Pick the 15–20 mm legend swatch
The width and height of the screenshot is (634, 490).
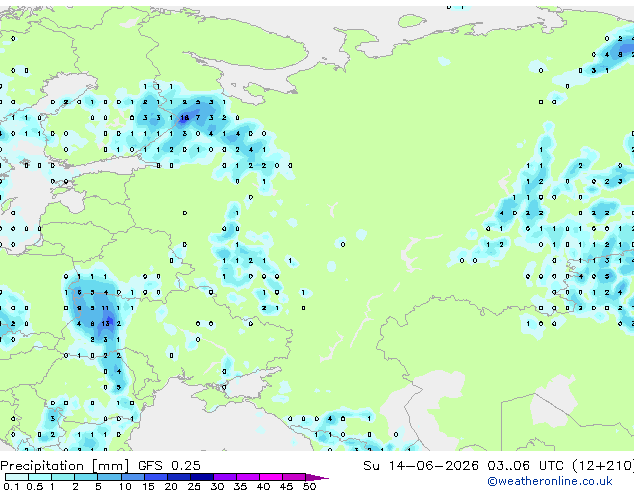click(x=155, y=477)
